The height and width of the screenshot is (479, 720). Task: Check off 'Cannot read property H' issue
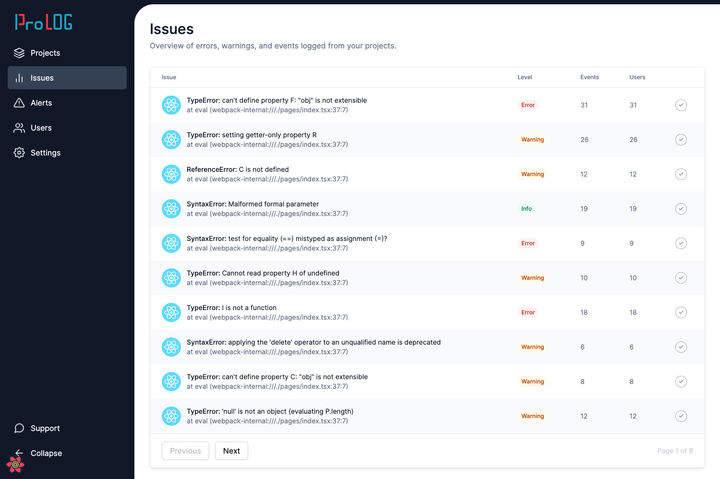click(x=681, y=278)
